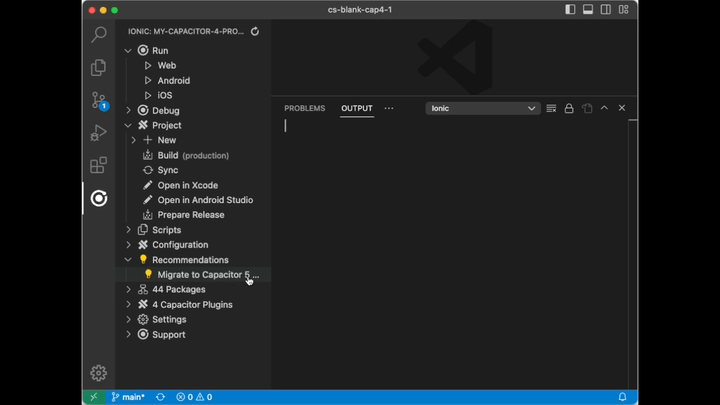Toggle bottom panel visibility
This screenshot has width=720, height=405.
pos(588,10)
